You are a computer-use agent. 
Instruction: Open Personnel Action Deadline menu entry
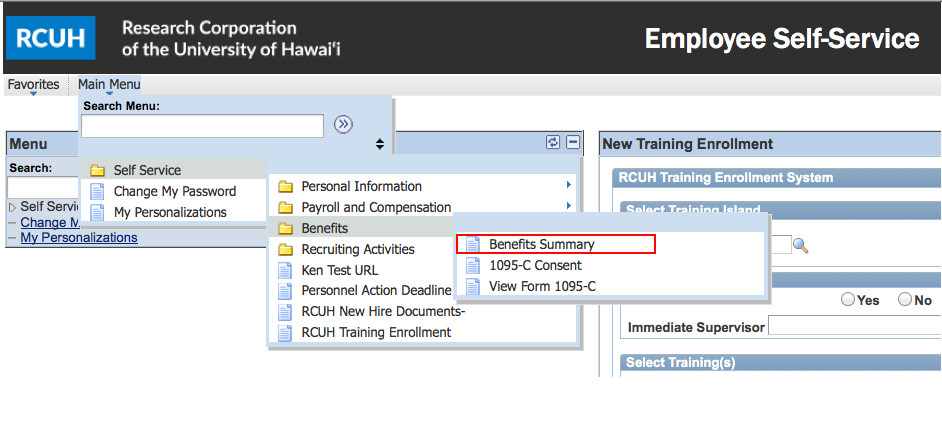coord(376,290)
